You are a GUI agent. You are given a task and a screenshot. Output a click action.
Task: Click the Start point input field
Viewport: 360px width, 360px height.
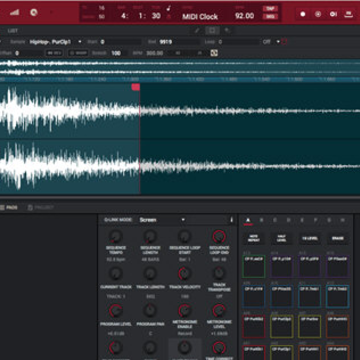pos(121,42)
